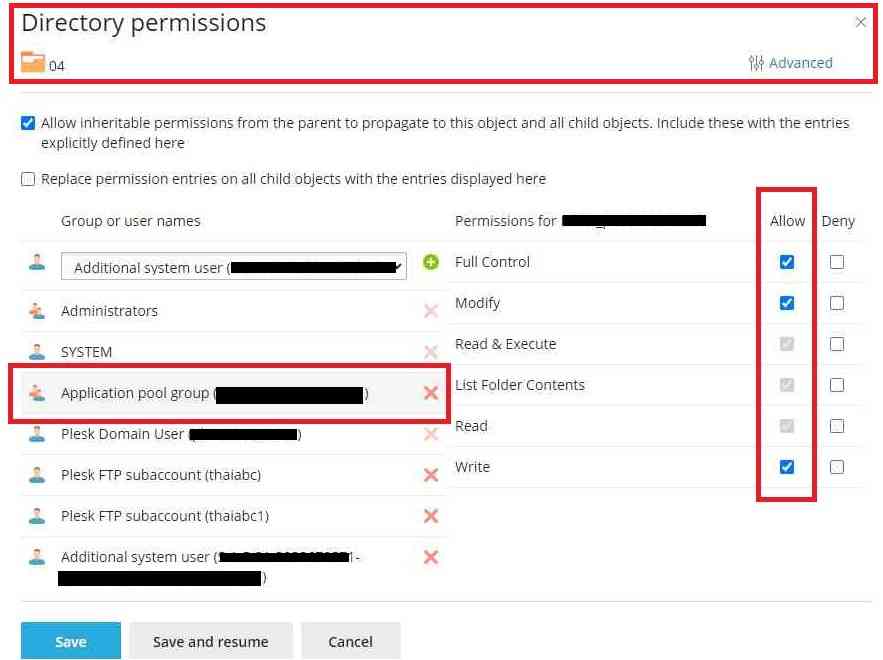Click the green add user plus icon
The image size is (883, 660).
(431, 262)
